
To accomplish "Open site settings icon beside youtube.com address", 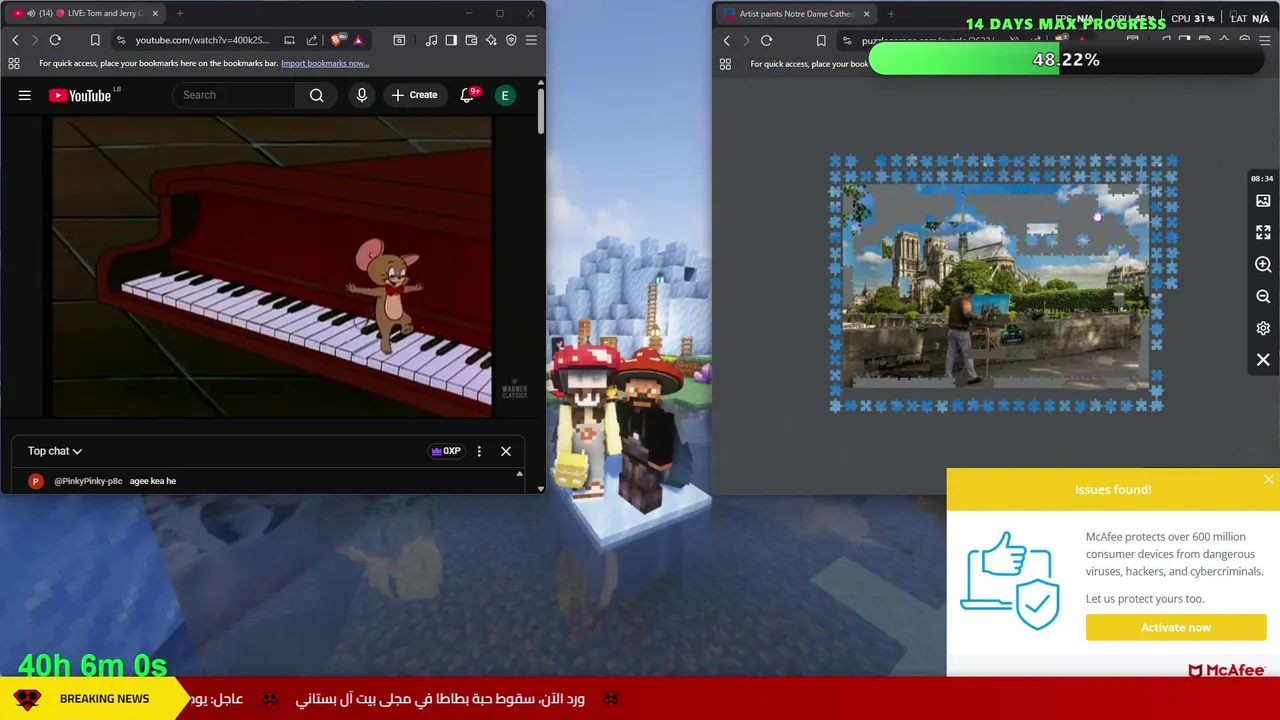I will click(x=121, y=40).
